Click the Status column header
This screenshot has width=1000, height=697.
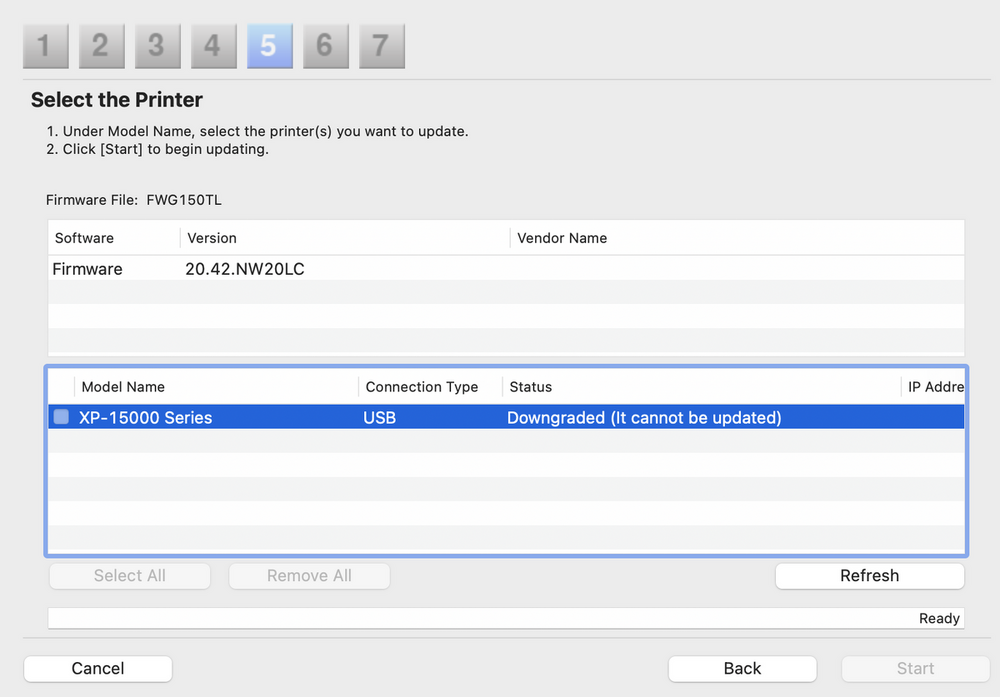click(x=700, y=387)
